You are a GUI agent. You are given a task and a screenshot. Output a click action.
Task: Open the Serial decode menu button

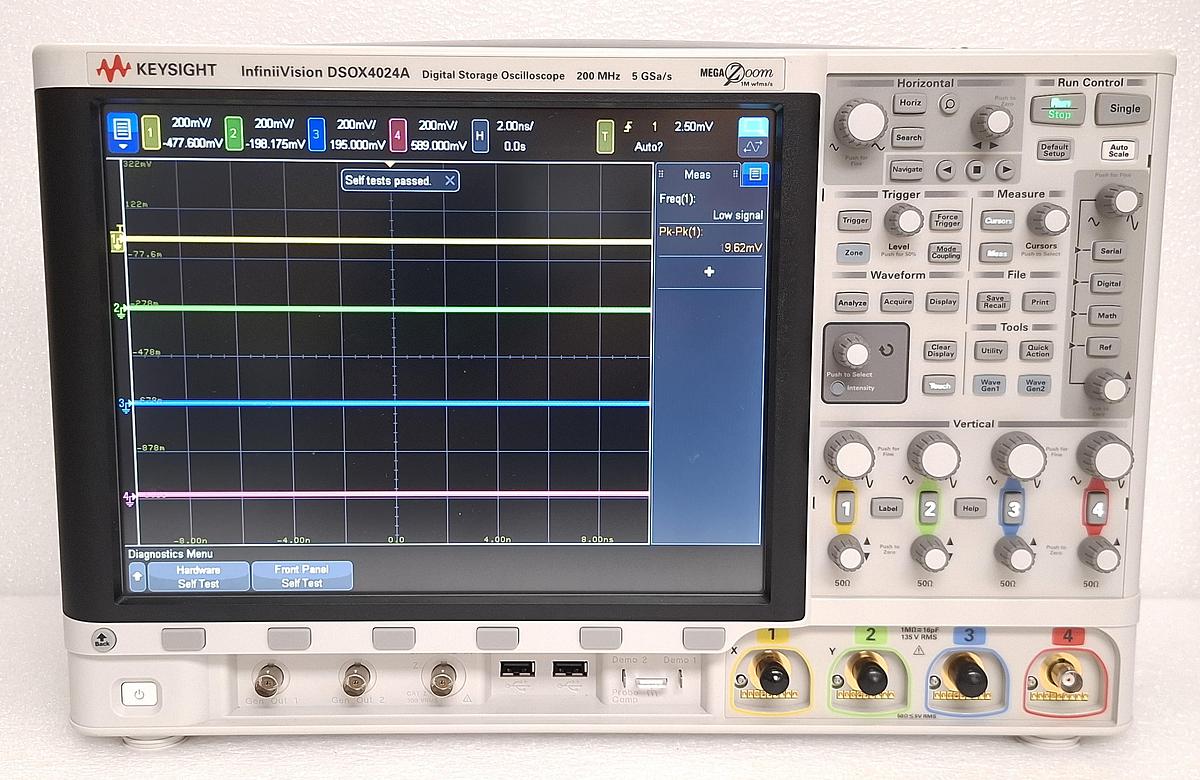pyautogui.click(x=1109, y=252)
